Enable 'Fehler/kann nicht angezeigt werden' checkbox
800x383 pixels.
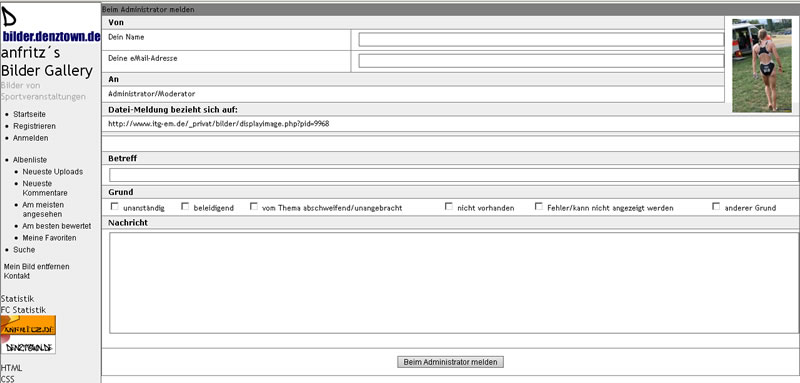(539, 207)
